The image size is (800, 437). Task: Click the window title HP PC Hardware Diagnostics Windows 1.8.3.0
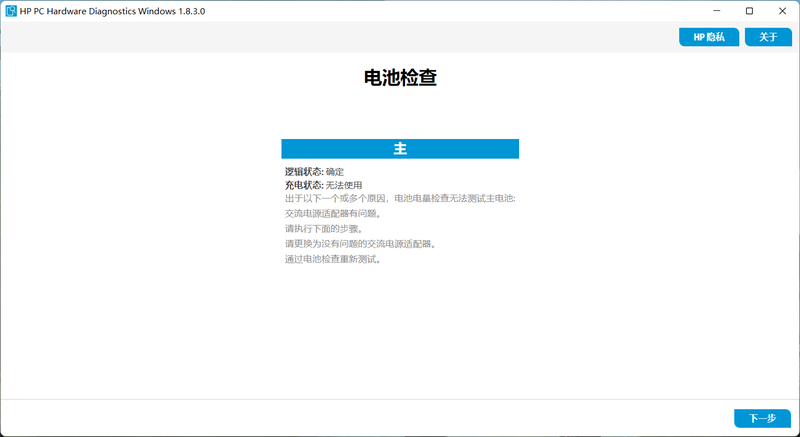pos(112,11)
